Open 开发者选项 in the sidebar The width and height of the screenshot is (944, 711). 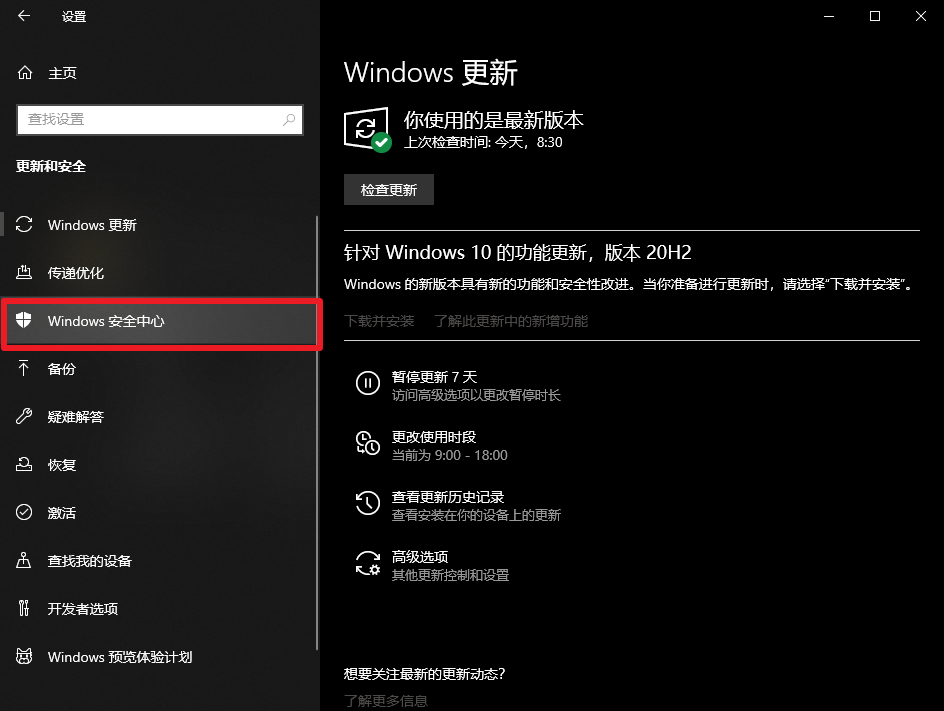83,609
